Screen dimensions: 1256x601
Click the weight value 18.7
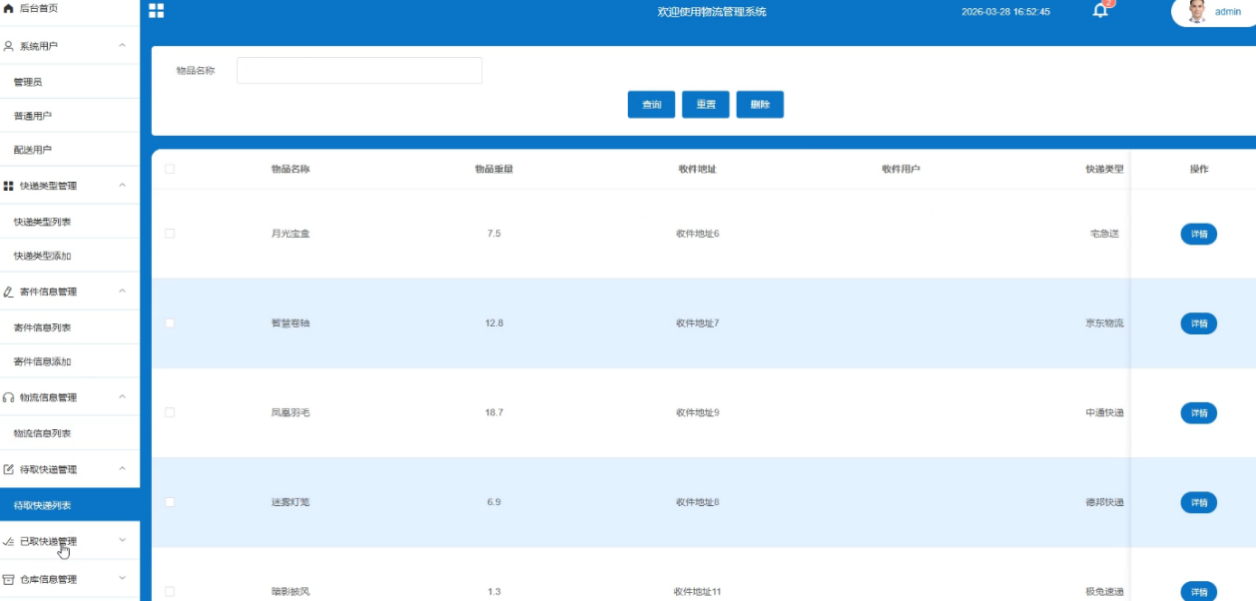tap(494, 412)
